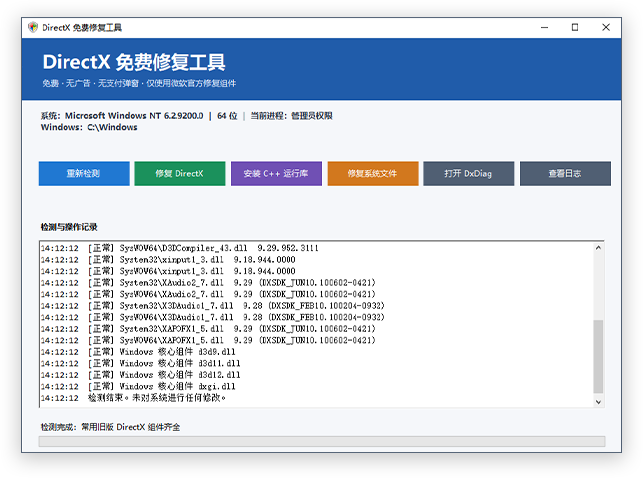This screenshot has width=643, height=478.
Task: Install C++ runtime via 安装 C++ 运行库
Action: (276, 173)
